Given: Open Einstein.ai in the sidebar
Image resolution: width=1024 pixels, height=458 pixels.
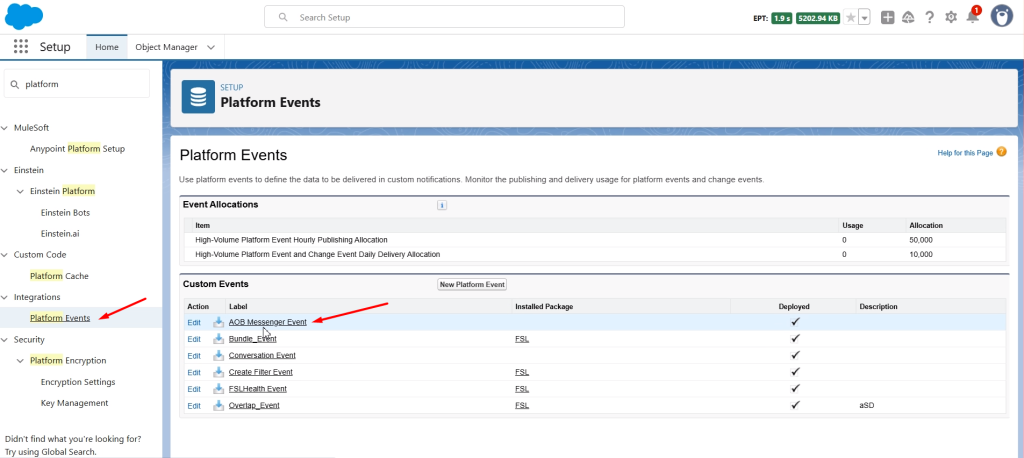Looking at the screenshot, I should tap(59, 233).
